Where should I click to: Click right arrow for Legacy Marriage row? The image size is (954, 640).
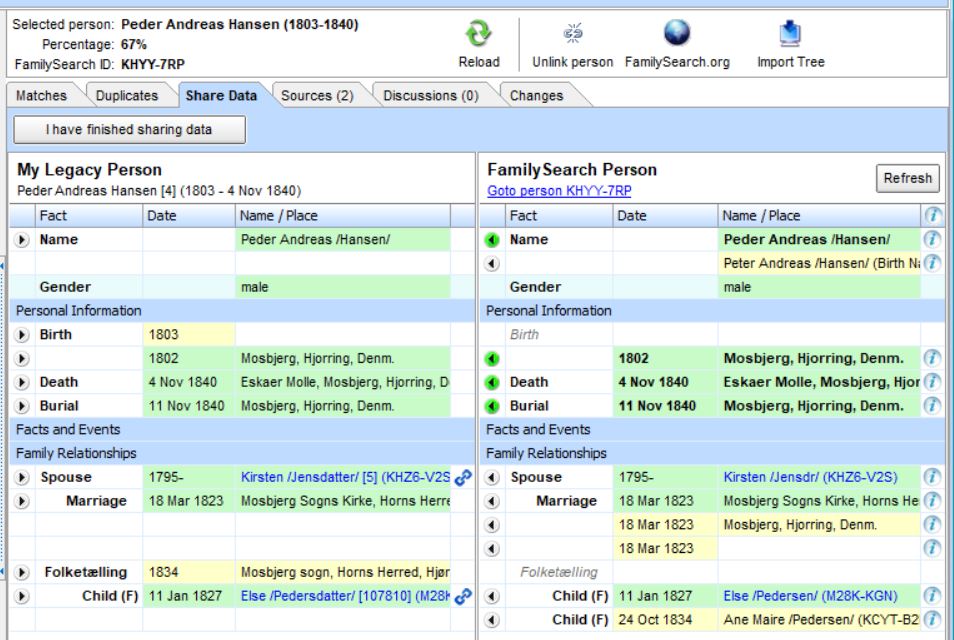coord(22,501)
